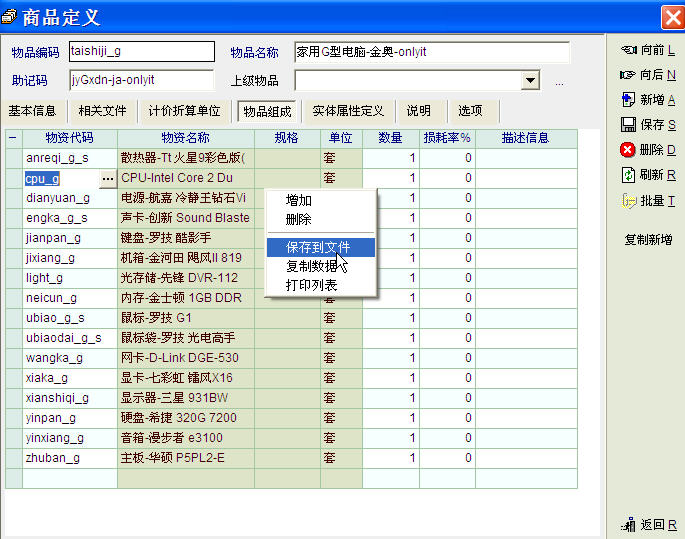Switch to the 基本信息 tab
This screenshot has width=685, height=539.
pyautogui.click(x=33, y=111)
